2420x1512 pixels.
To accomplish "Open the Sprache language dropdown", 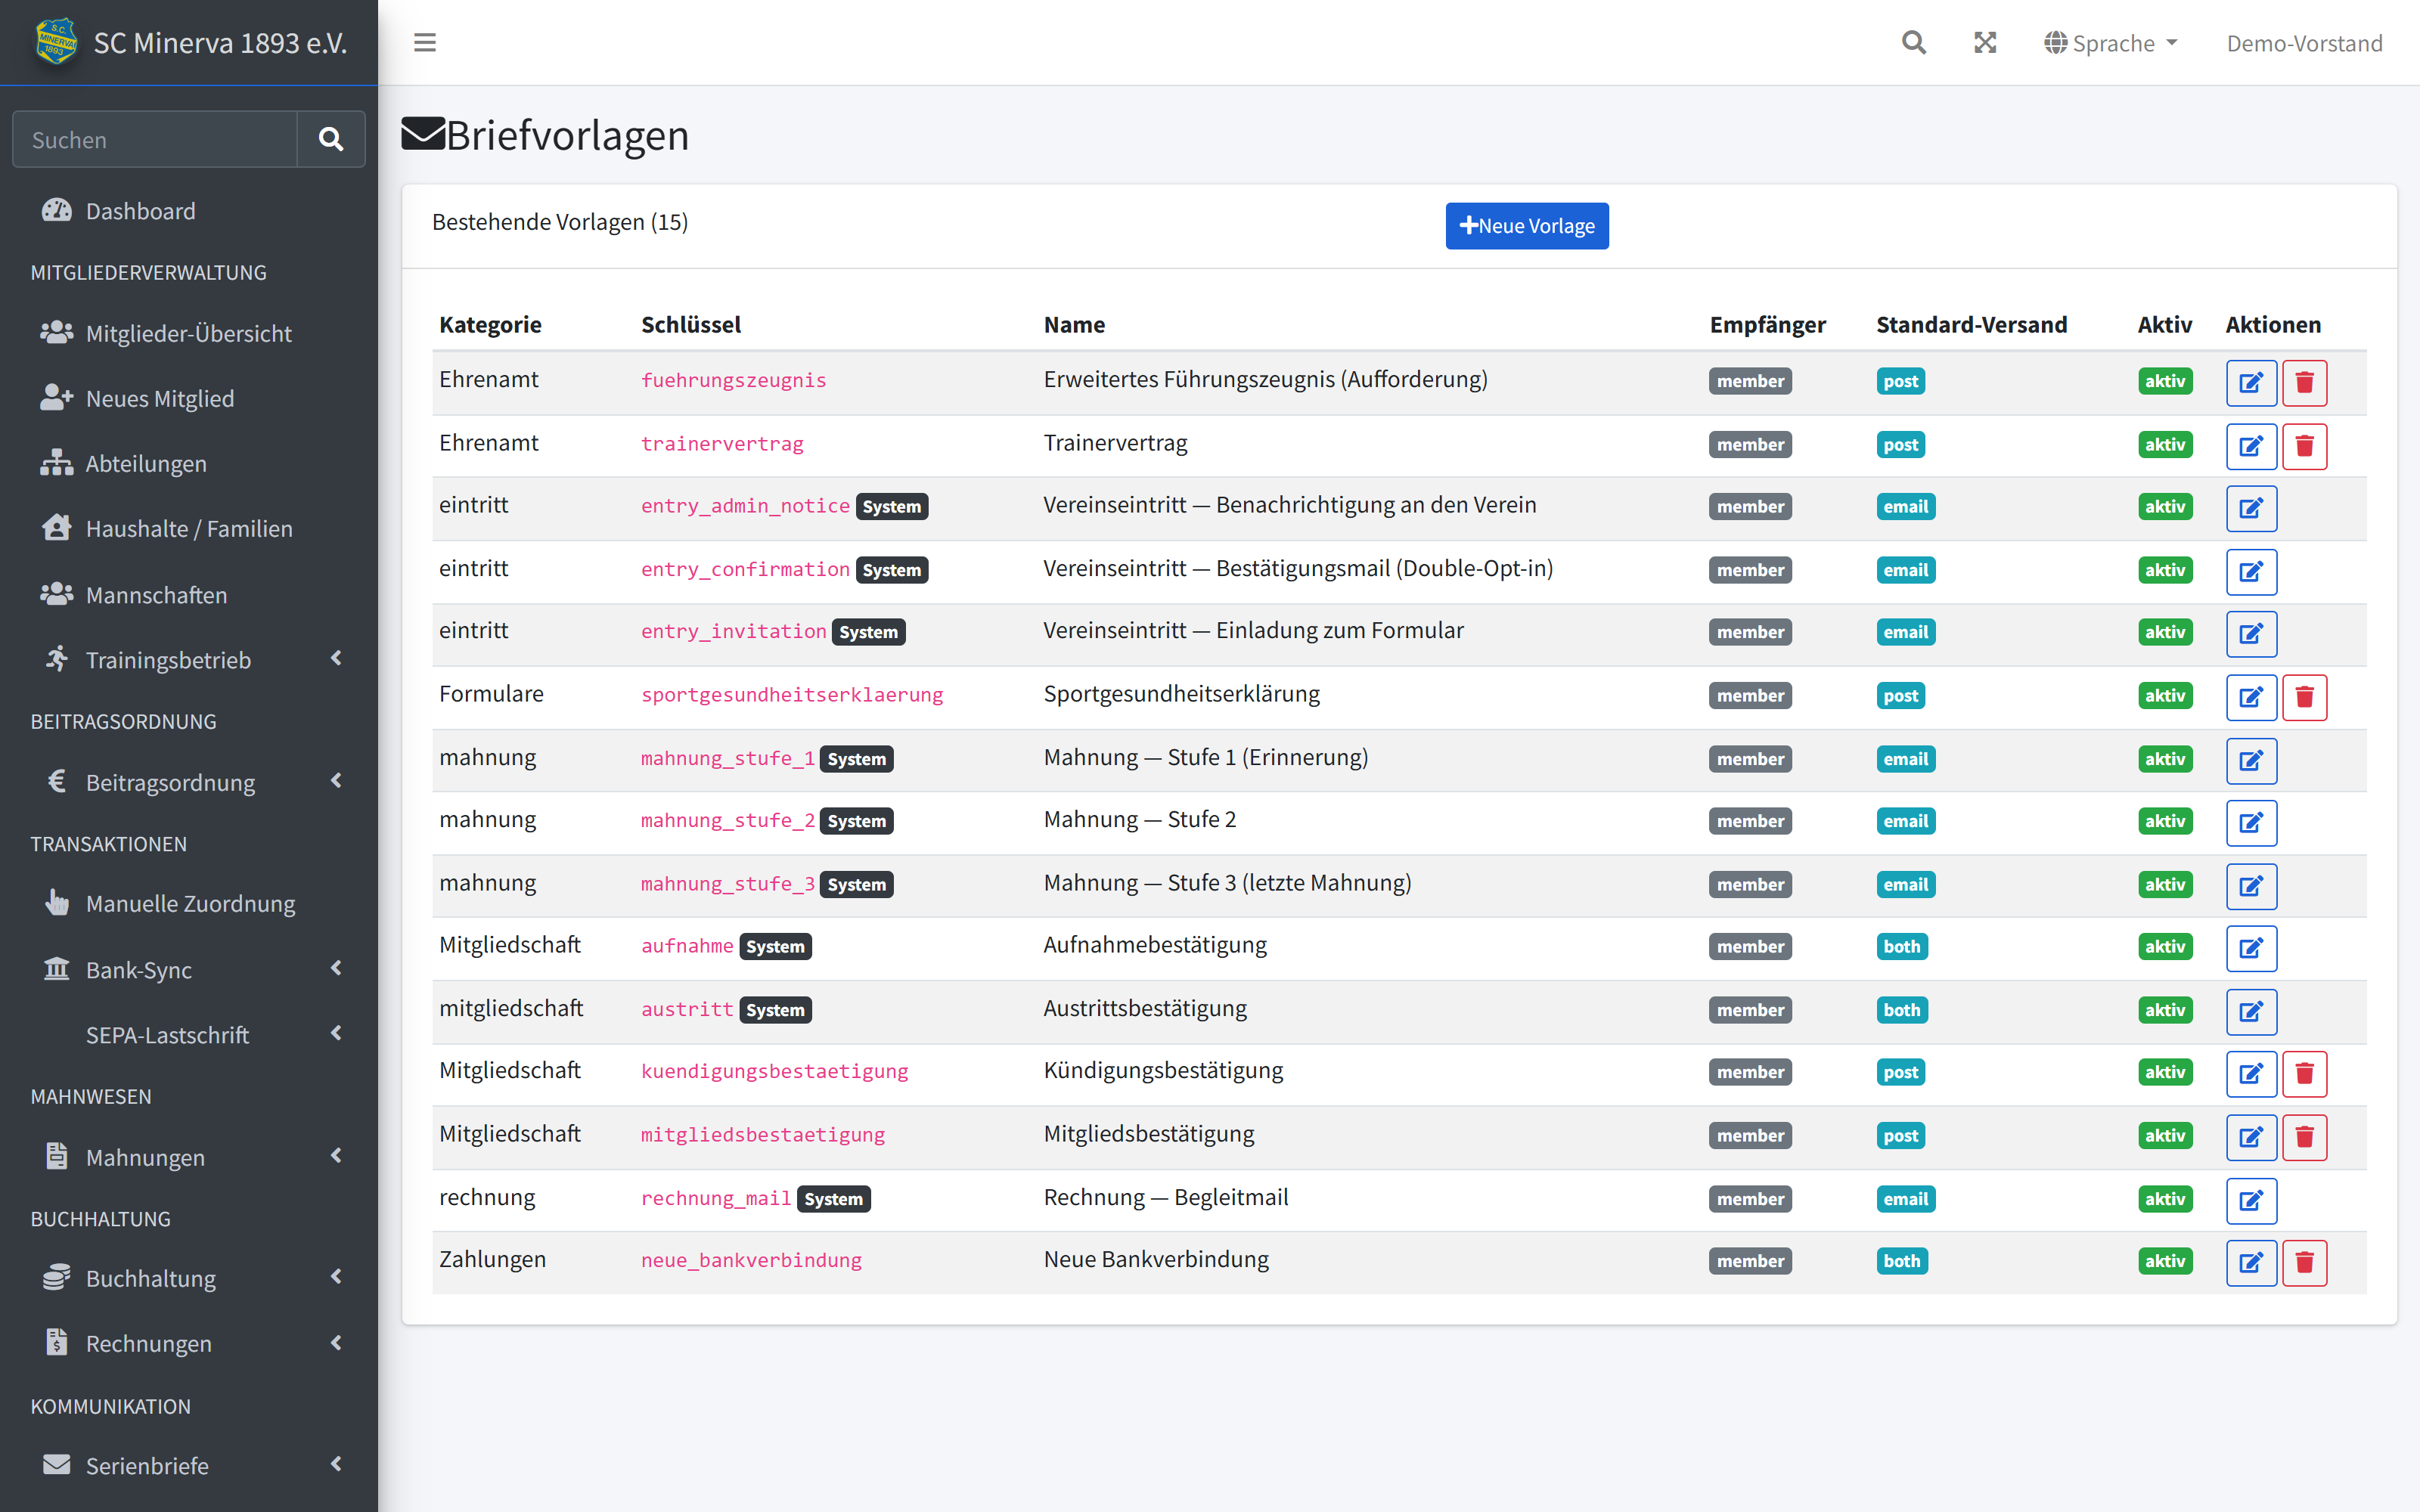I will (x=2111, y=43).
